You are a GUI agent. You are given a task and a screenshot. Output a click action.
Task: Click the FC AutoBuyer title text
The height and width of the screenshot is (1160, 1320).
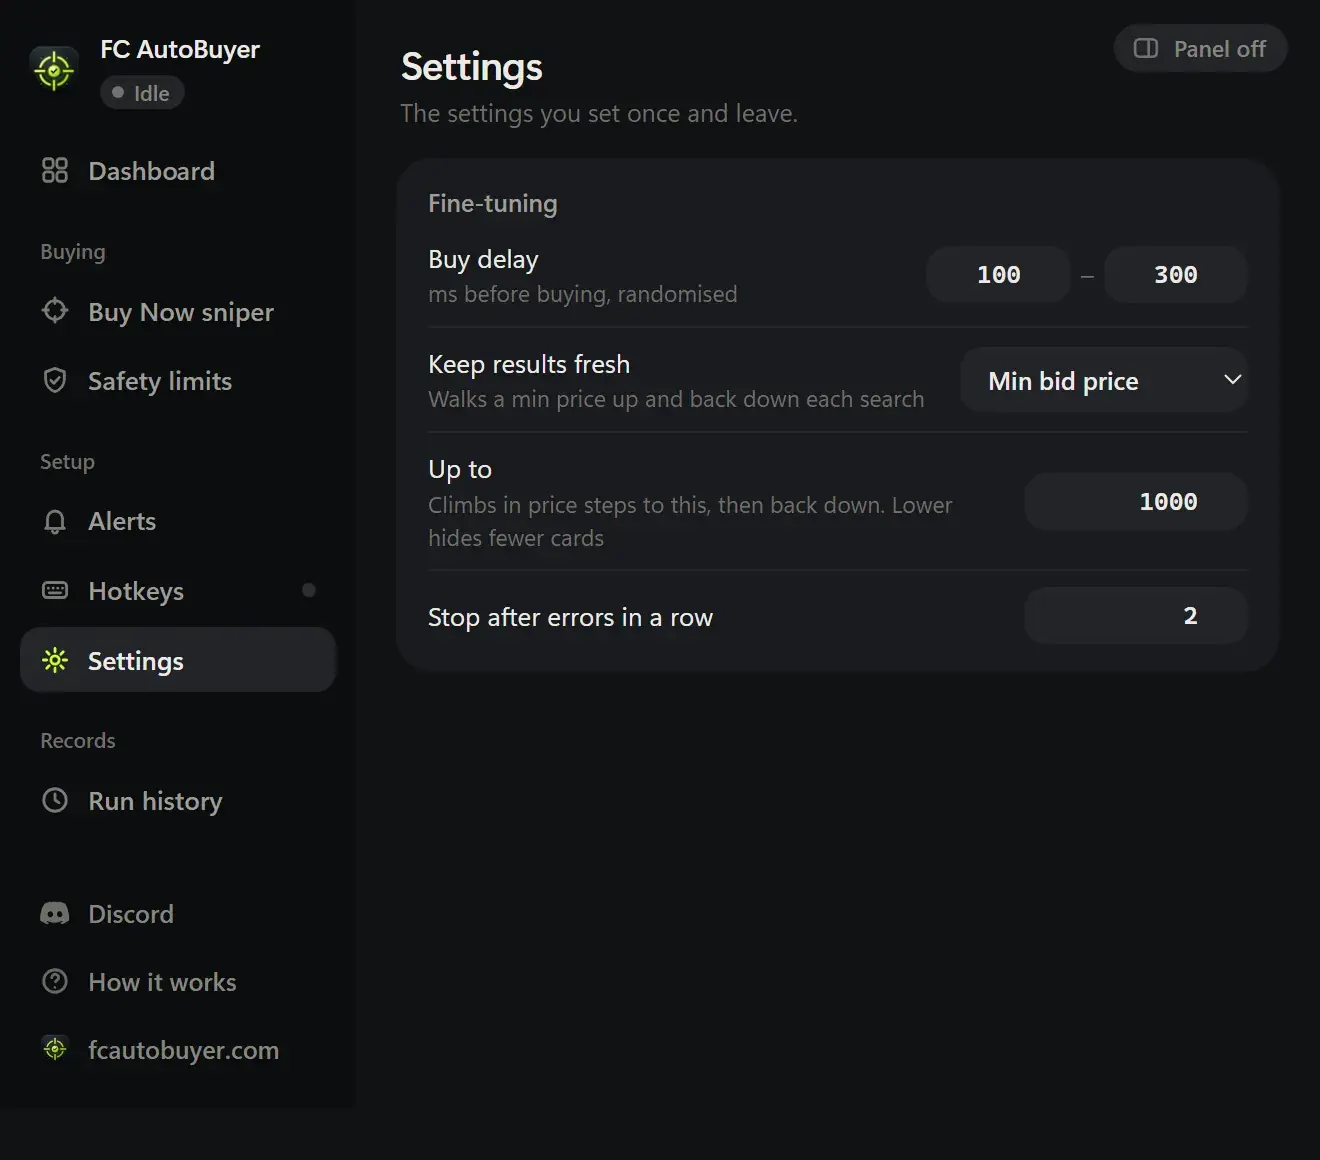pos(180,49)
